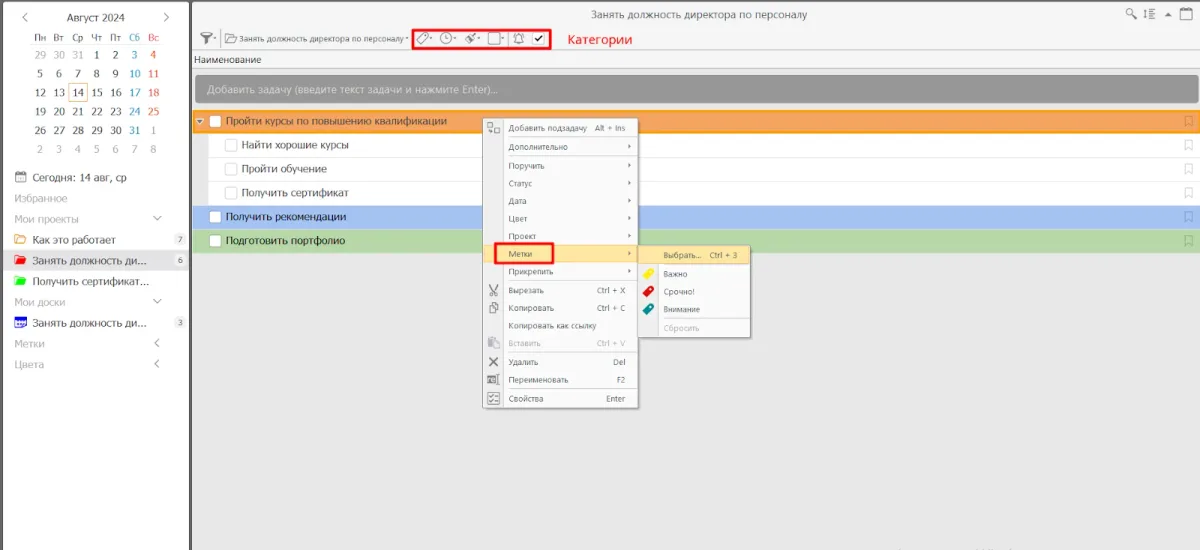Mark 'Подготовить портфолио' task as done
This screenshot has width=1200, height=550.
[215, 241]
